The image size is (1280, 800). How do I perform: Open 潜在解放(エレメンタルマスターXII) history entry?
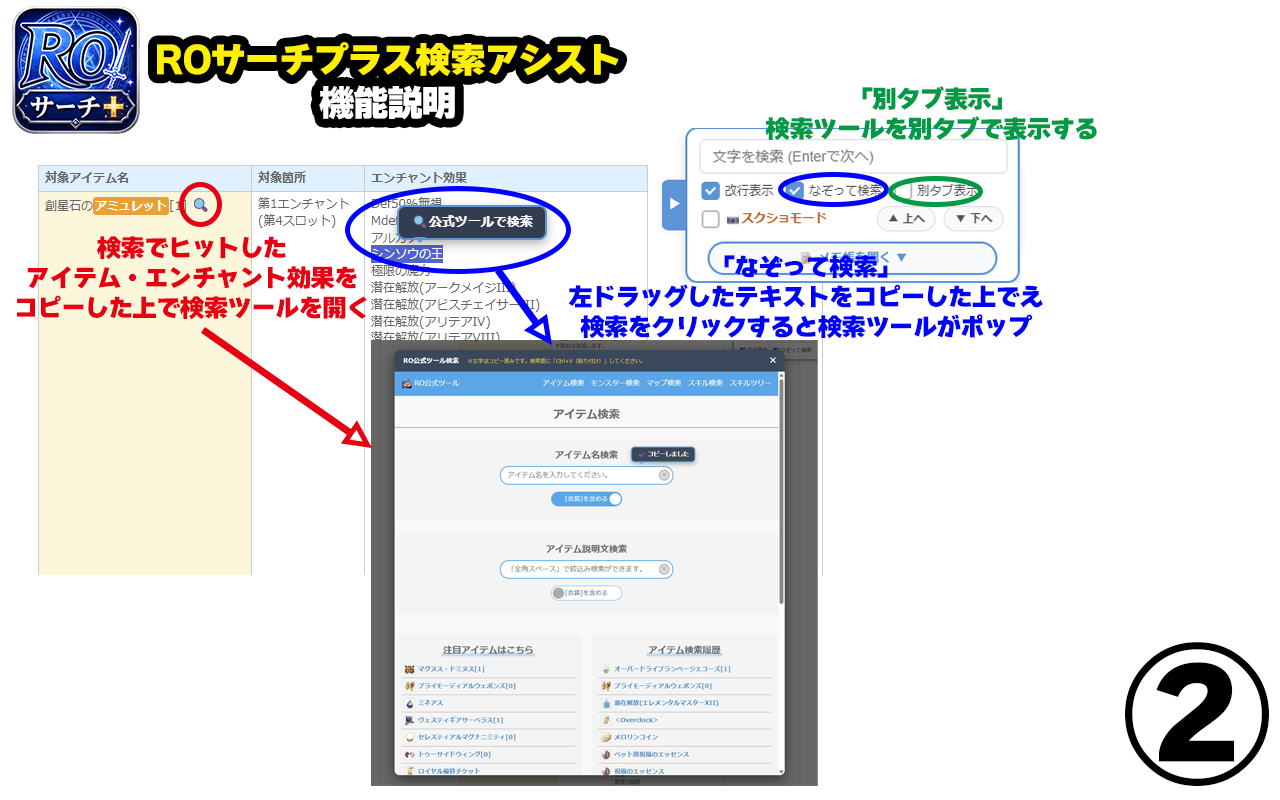click(x=666, y=703)
